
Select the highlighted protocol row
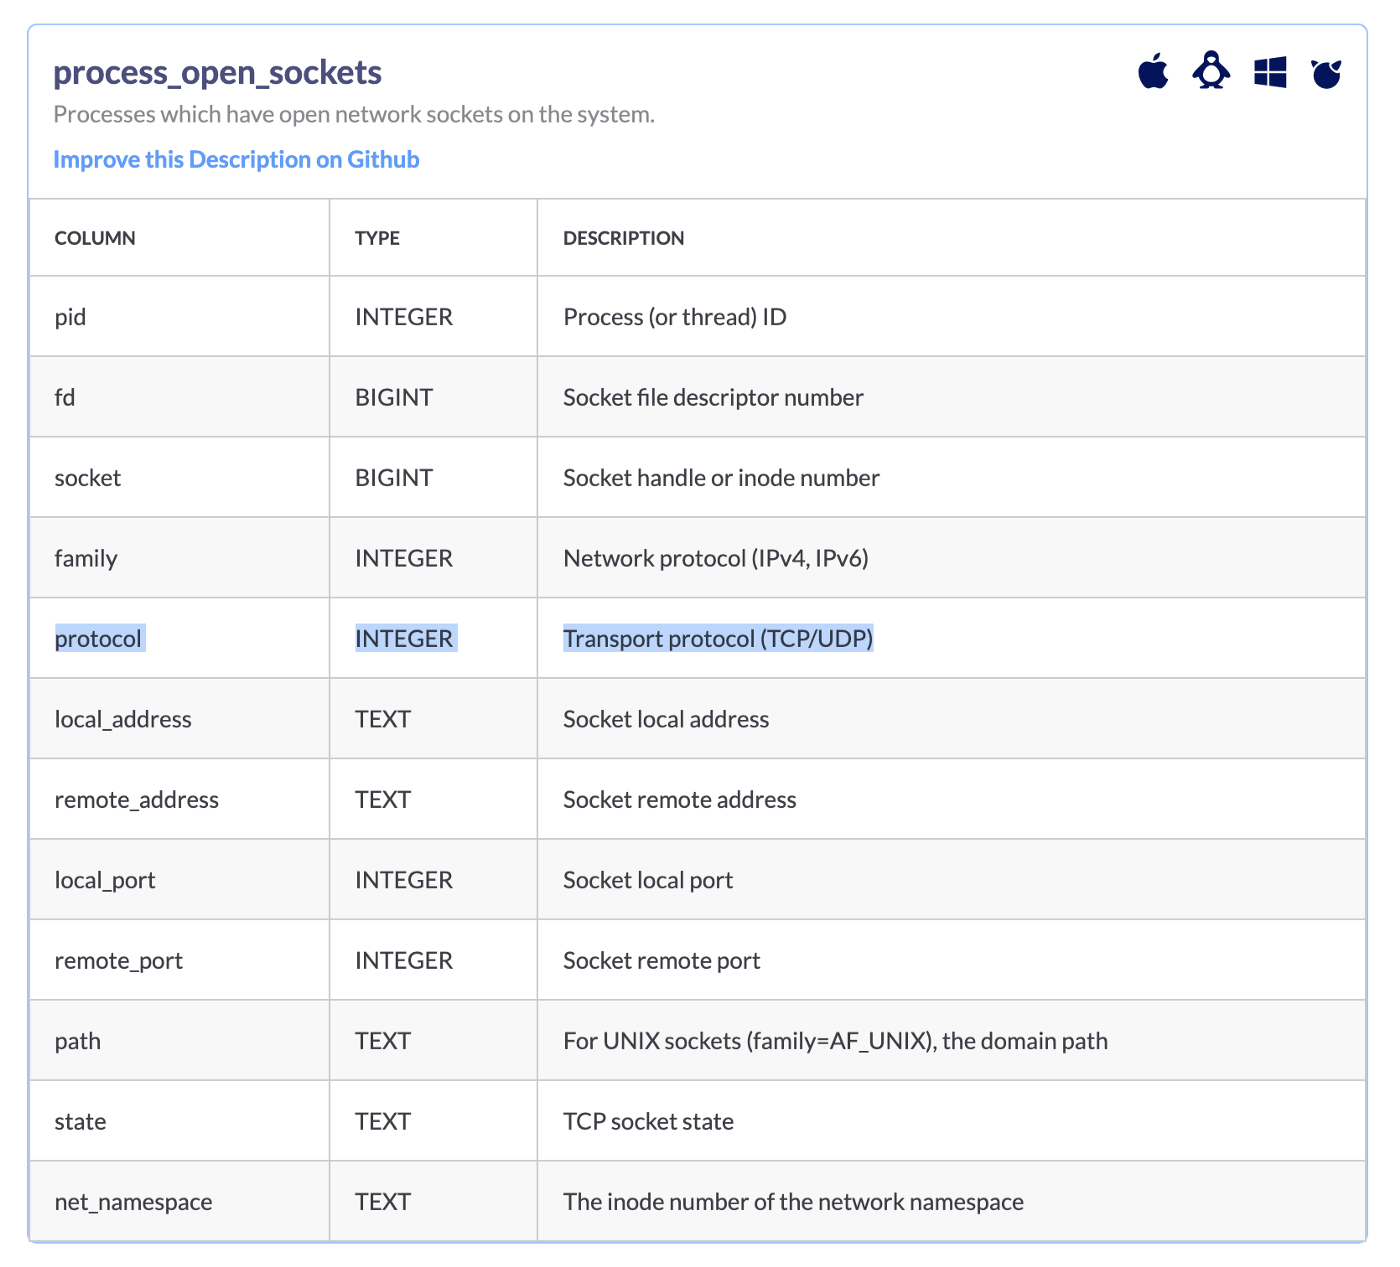tap(98, 638)
